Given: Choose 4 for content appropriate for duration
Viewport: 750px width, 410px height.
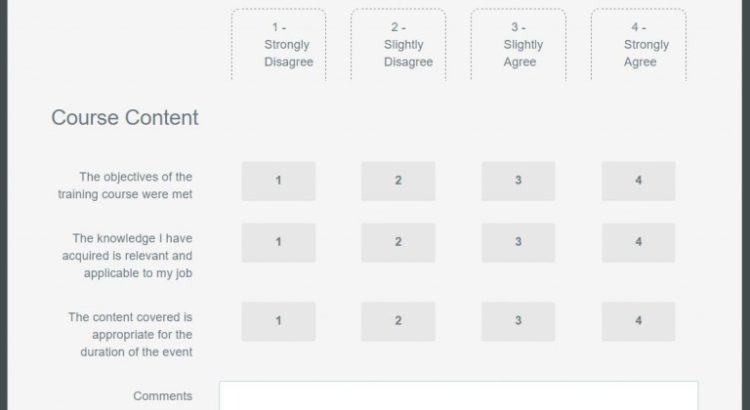Looking at the screenshot, I should [x=638, y=321].
